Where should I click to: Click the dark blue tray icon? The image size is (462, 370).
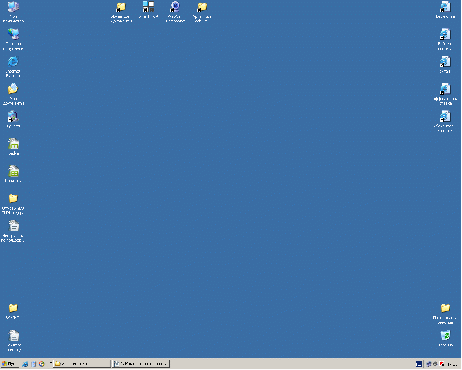[x=419, y=364]
